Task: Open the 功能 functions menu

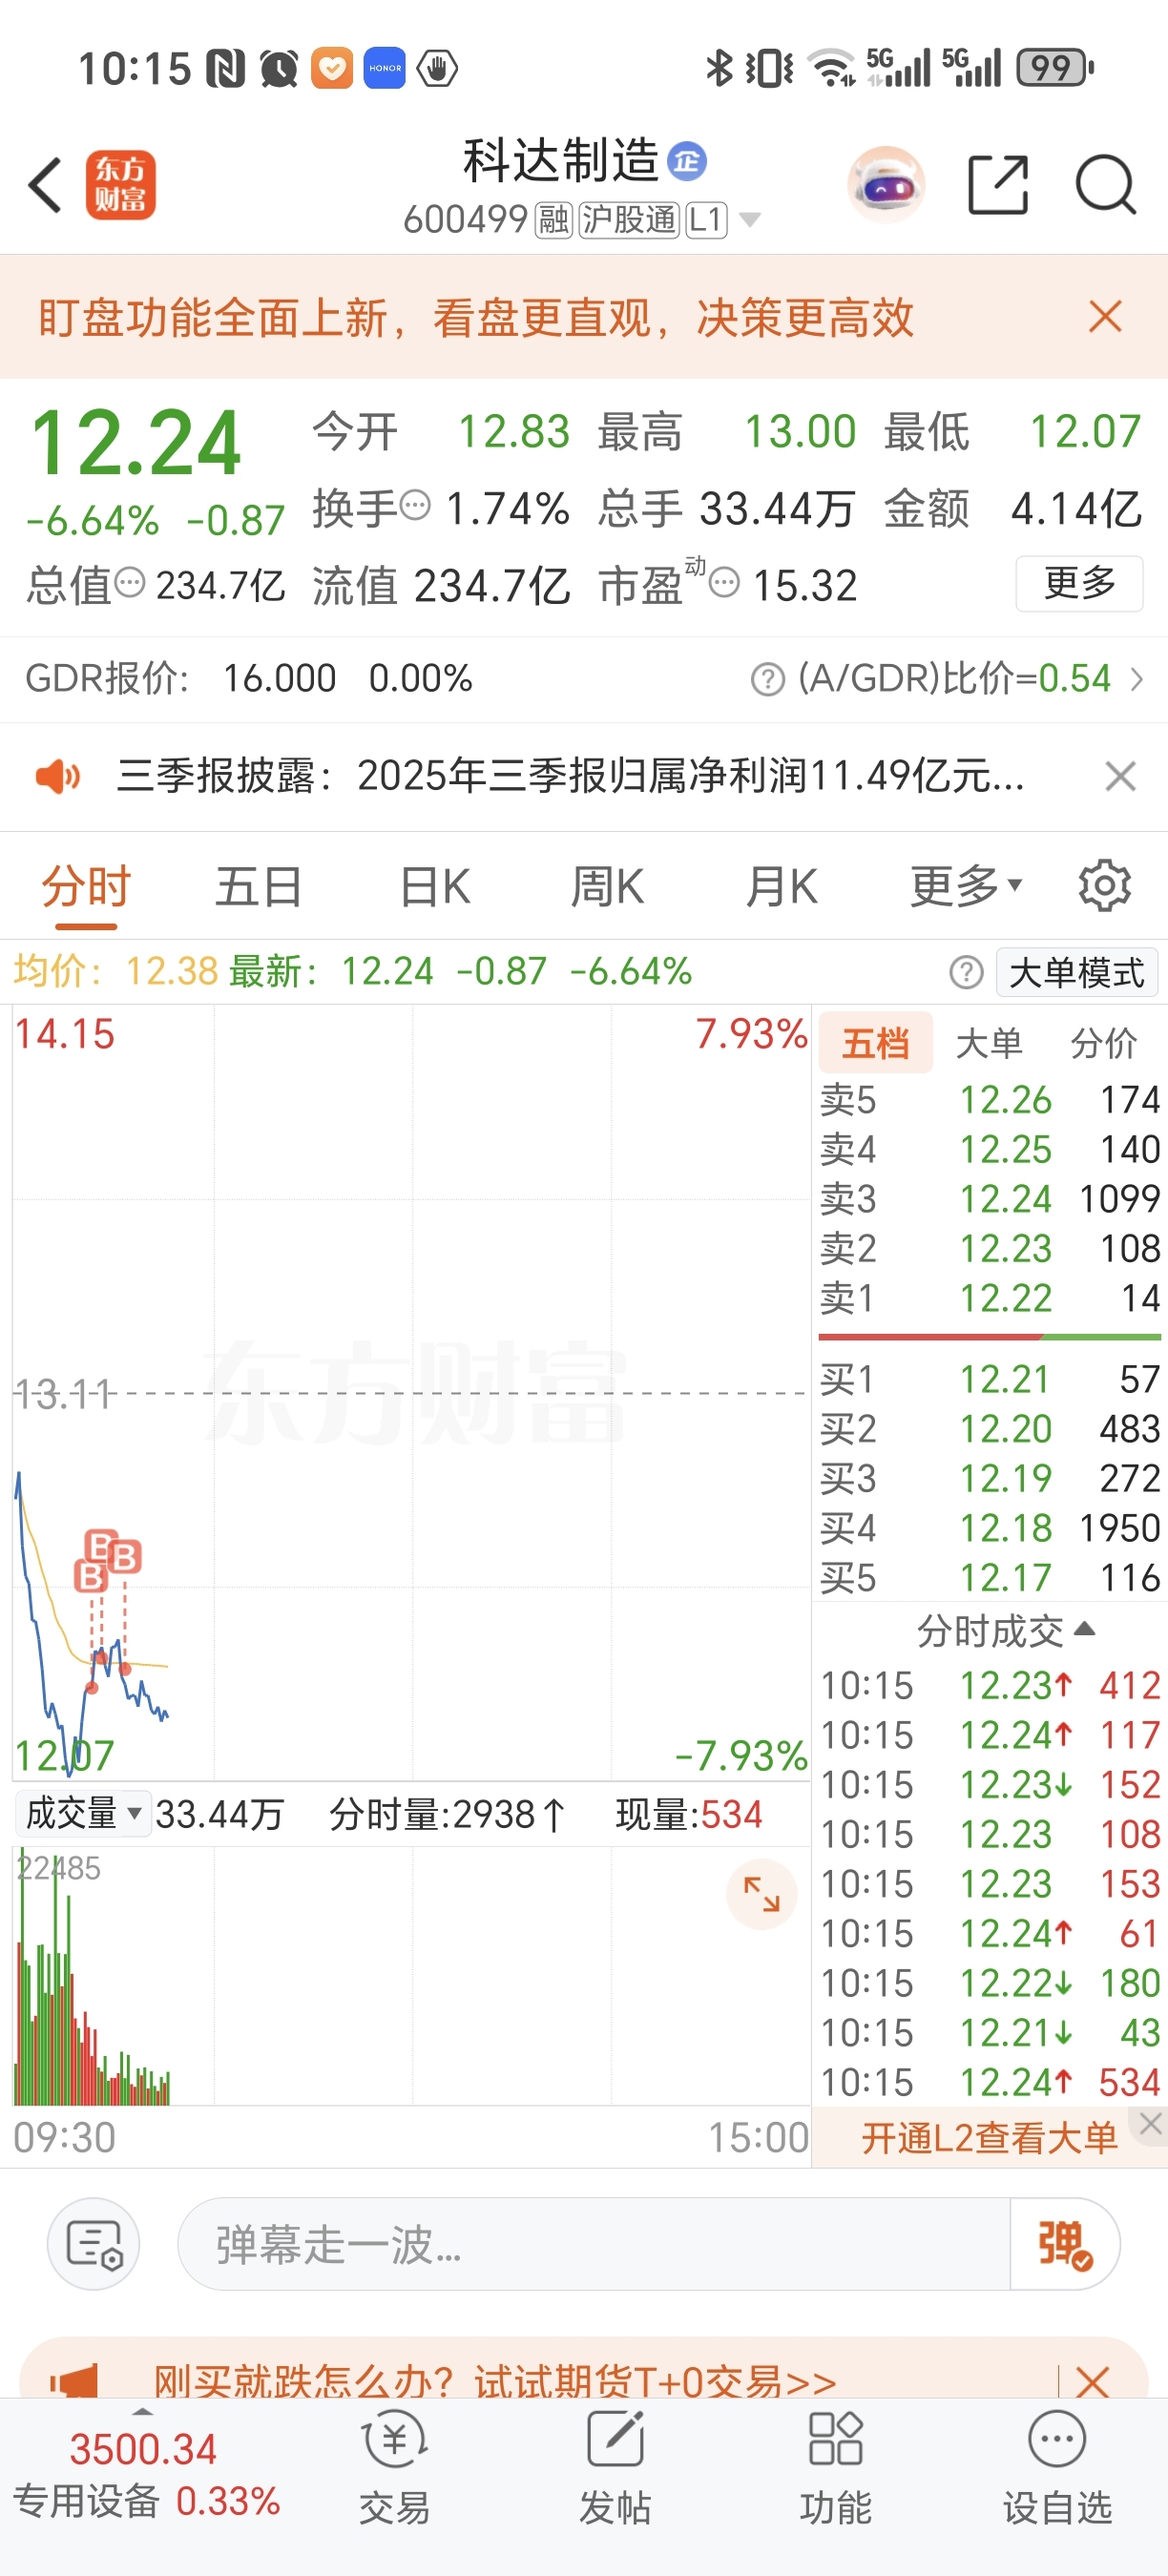Action: tap(836, 2467)
